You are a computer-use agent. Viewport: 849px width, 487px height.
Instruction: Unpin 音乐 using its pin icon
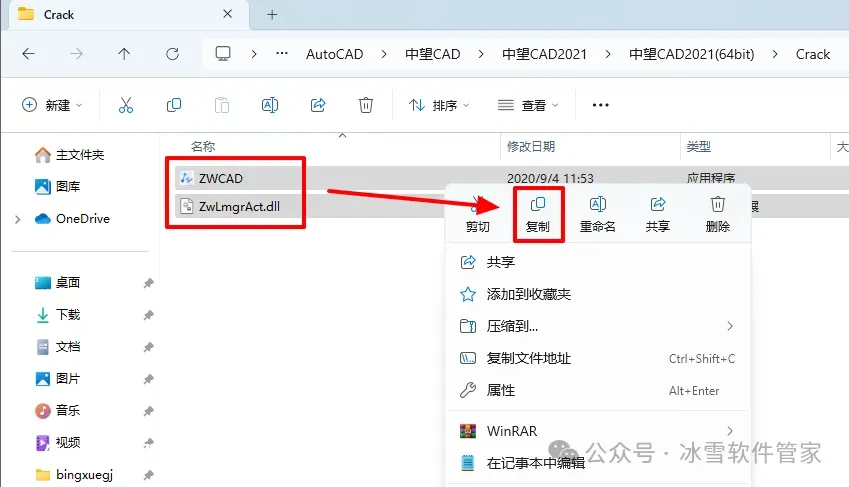tap(148, 411)
